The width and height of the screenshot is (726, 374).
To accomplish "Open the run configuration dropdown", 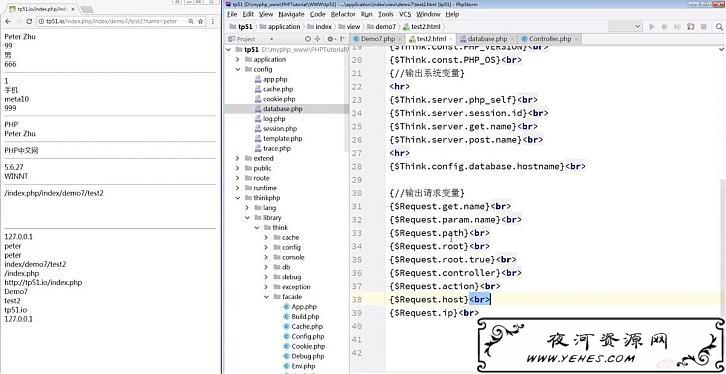I will pyautogui.click(x=626, y=27).
